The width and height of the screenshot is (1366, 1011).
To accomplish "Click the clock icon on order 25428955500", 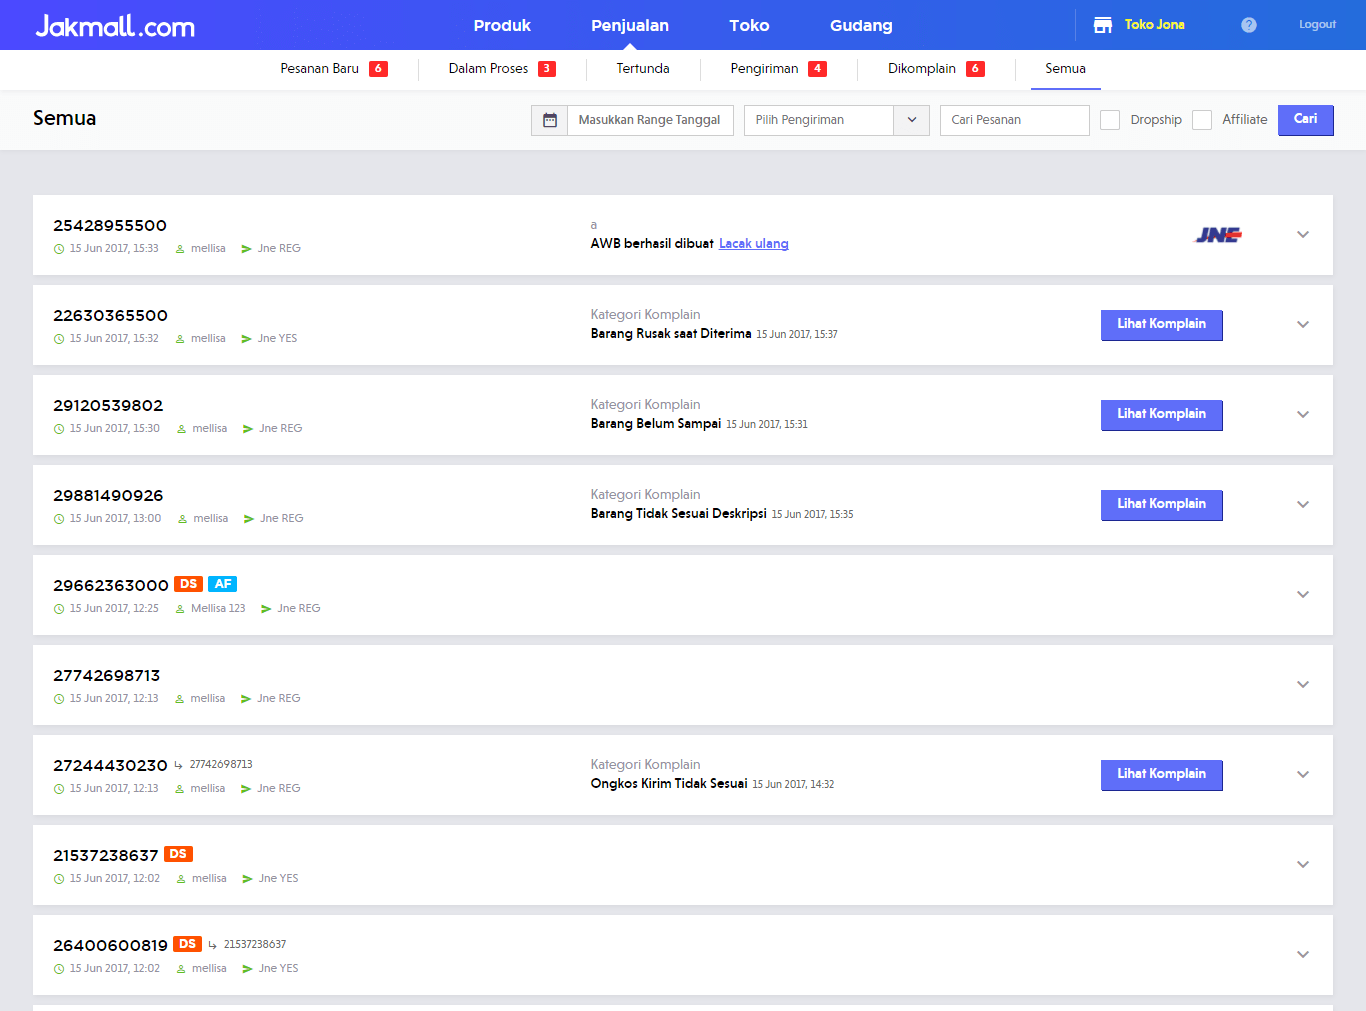I will pyautogui.click(x=59, y=249).
